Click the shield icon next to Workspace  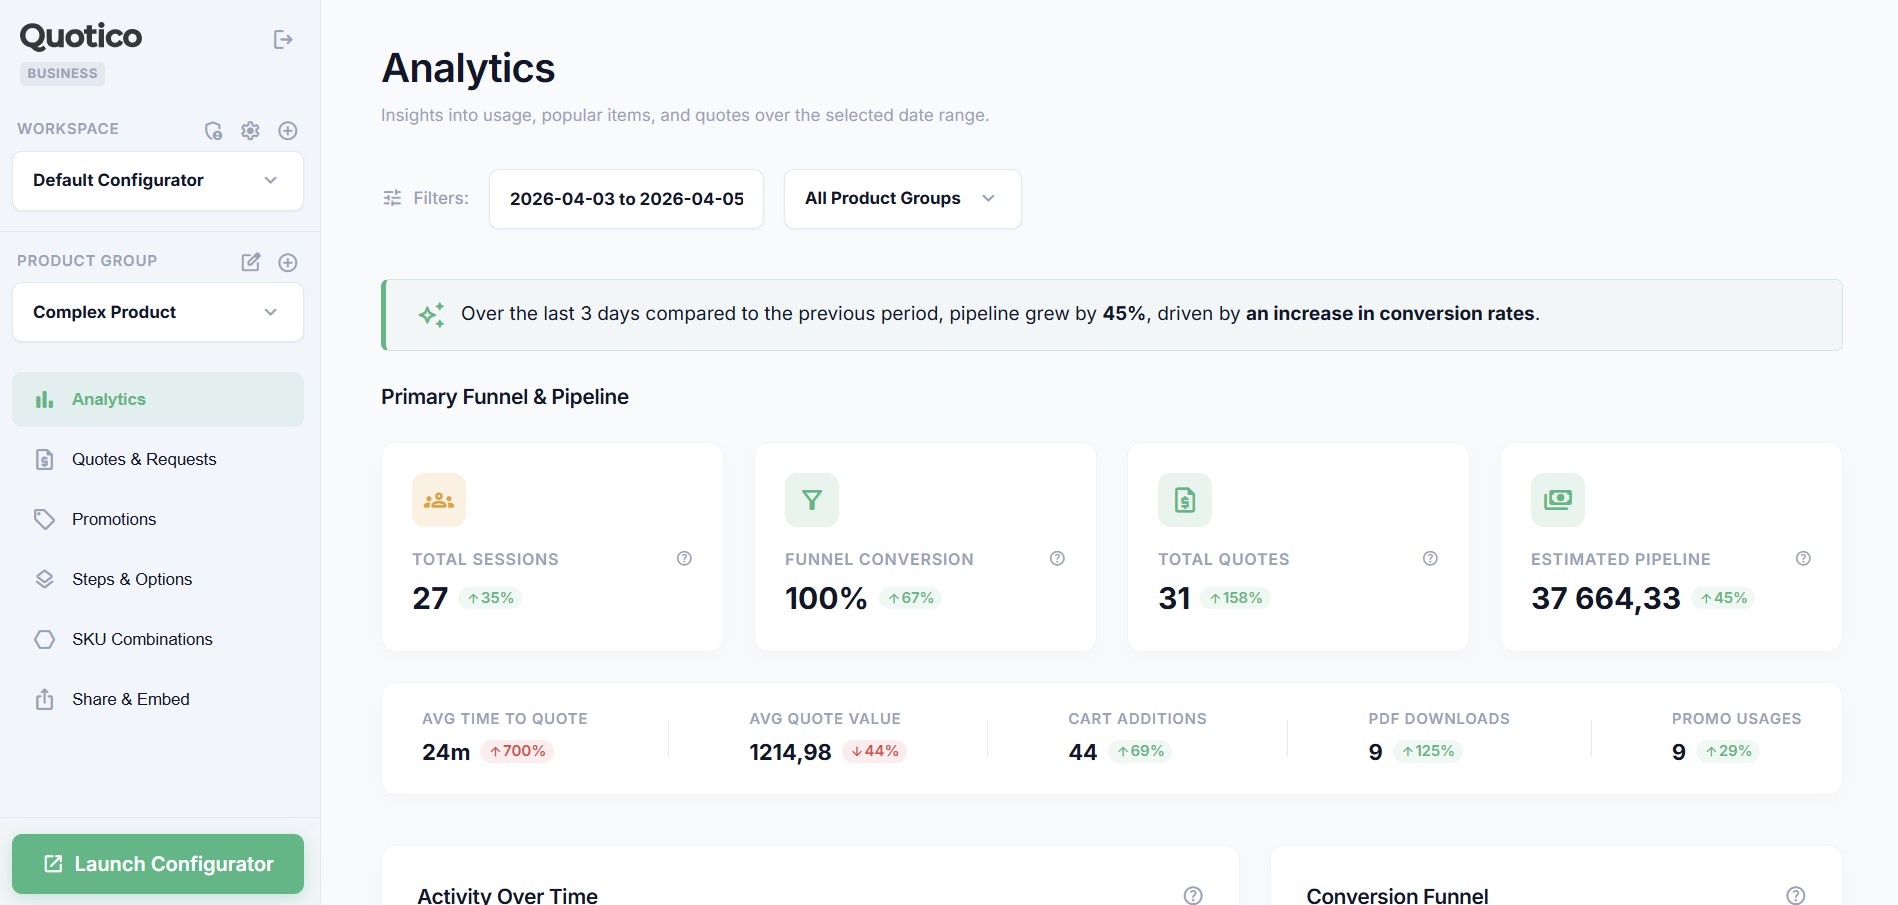pyautogui.click(x=213, y=130)
